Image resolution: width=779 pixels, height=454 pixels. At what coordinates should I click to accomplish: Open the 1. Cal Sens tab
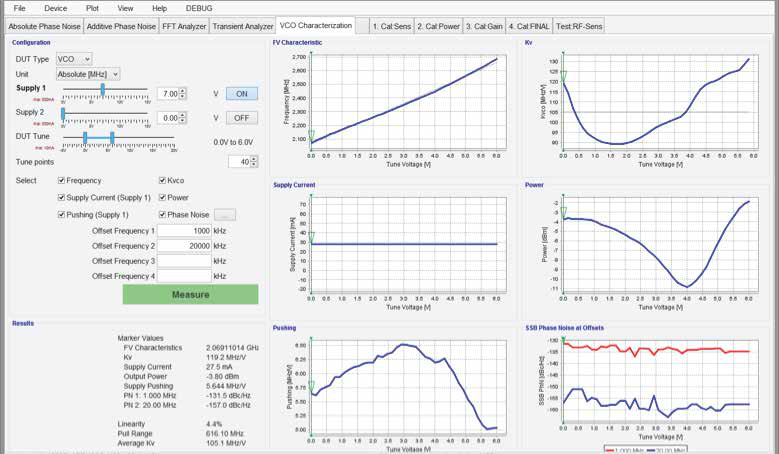pos(391,26)
